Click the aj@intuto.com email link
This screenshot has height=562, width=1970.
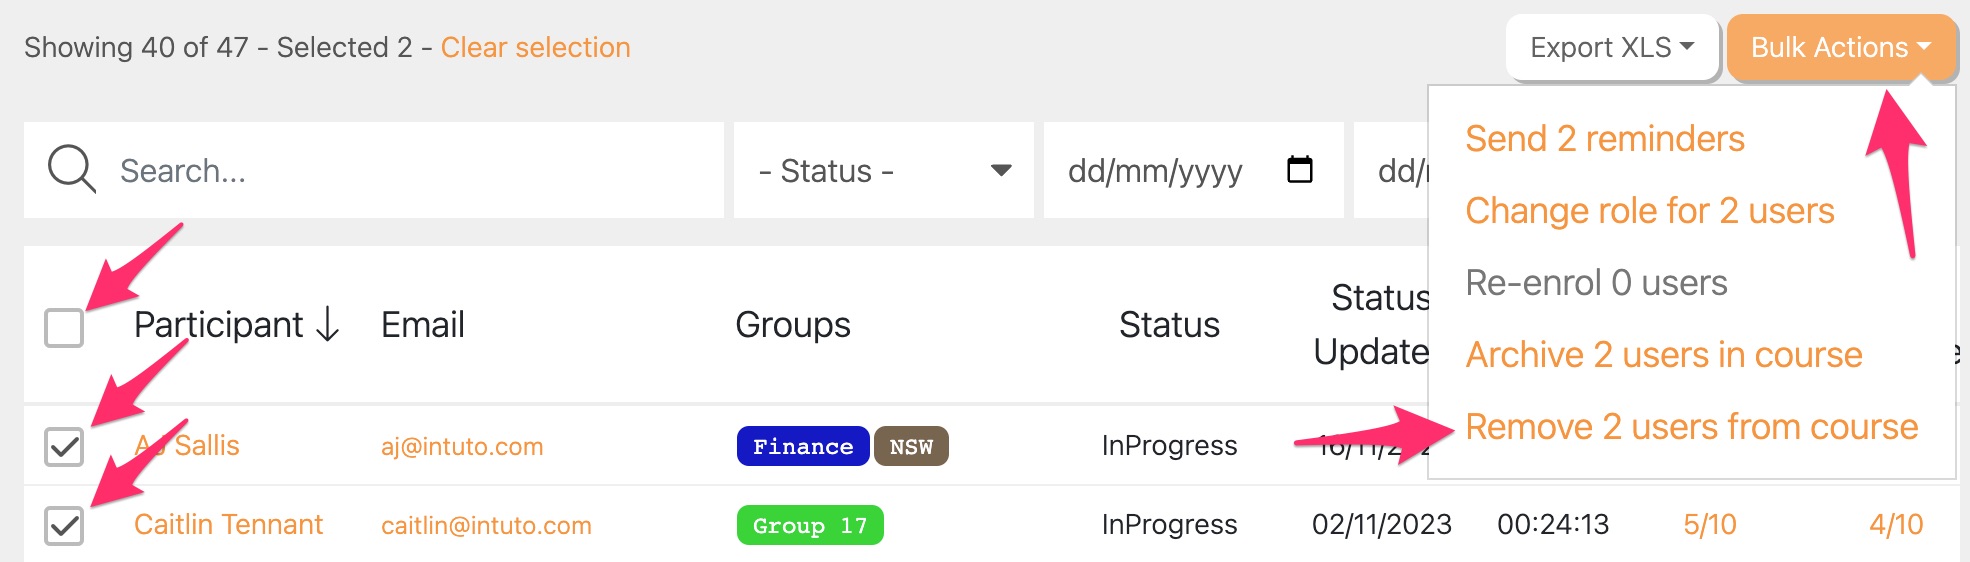point(462,446)
